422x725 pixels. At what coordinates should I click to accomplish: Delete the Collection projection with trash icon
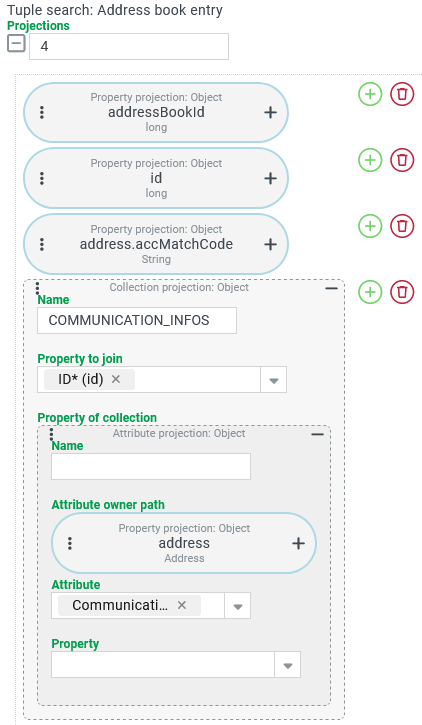tap(402, 292)
